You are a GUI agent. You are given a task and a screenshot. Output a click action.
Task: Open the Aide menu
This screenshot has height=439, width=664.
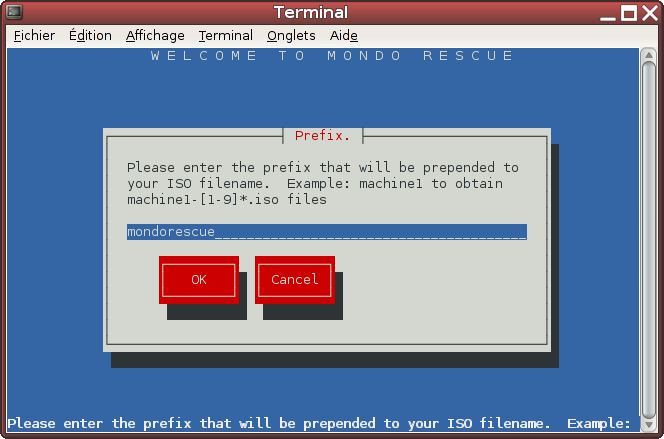[343, 36]
